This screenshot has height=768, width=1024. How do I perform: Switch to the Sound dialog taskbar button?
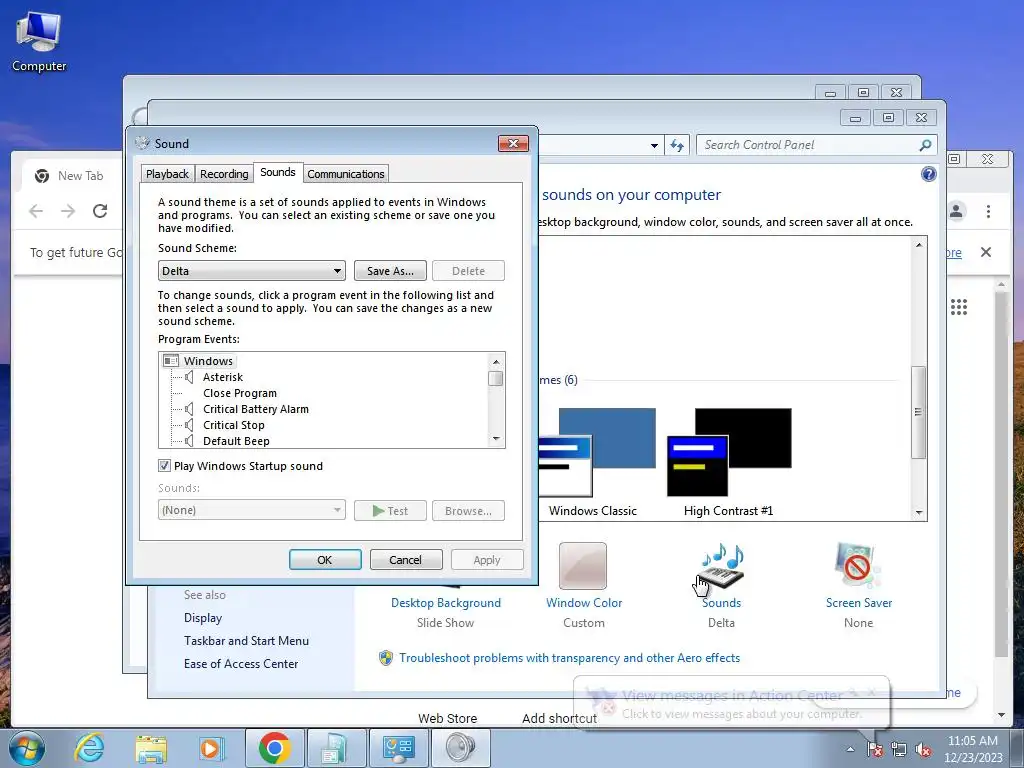(460, 748)
